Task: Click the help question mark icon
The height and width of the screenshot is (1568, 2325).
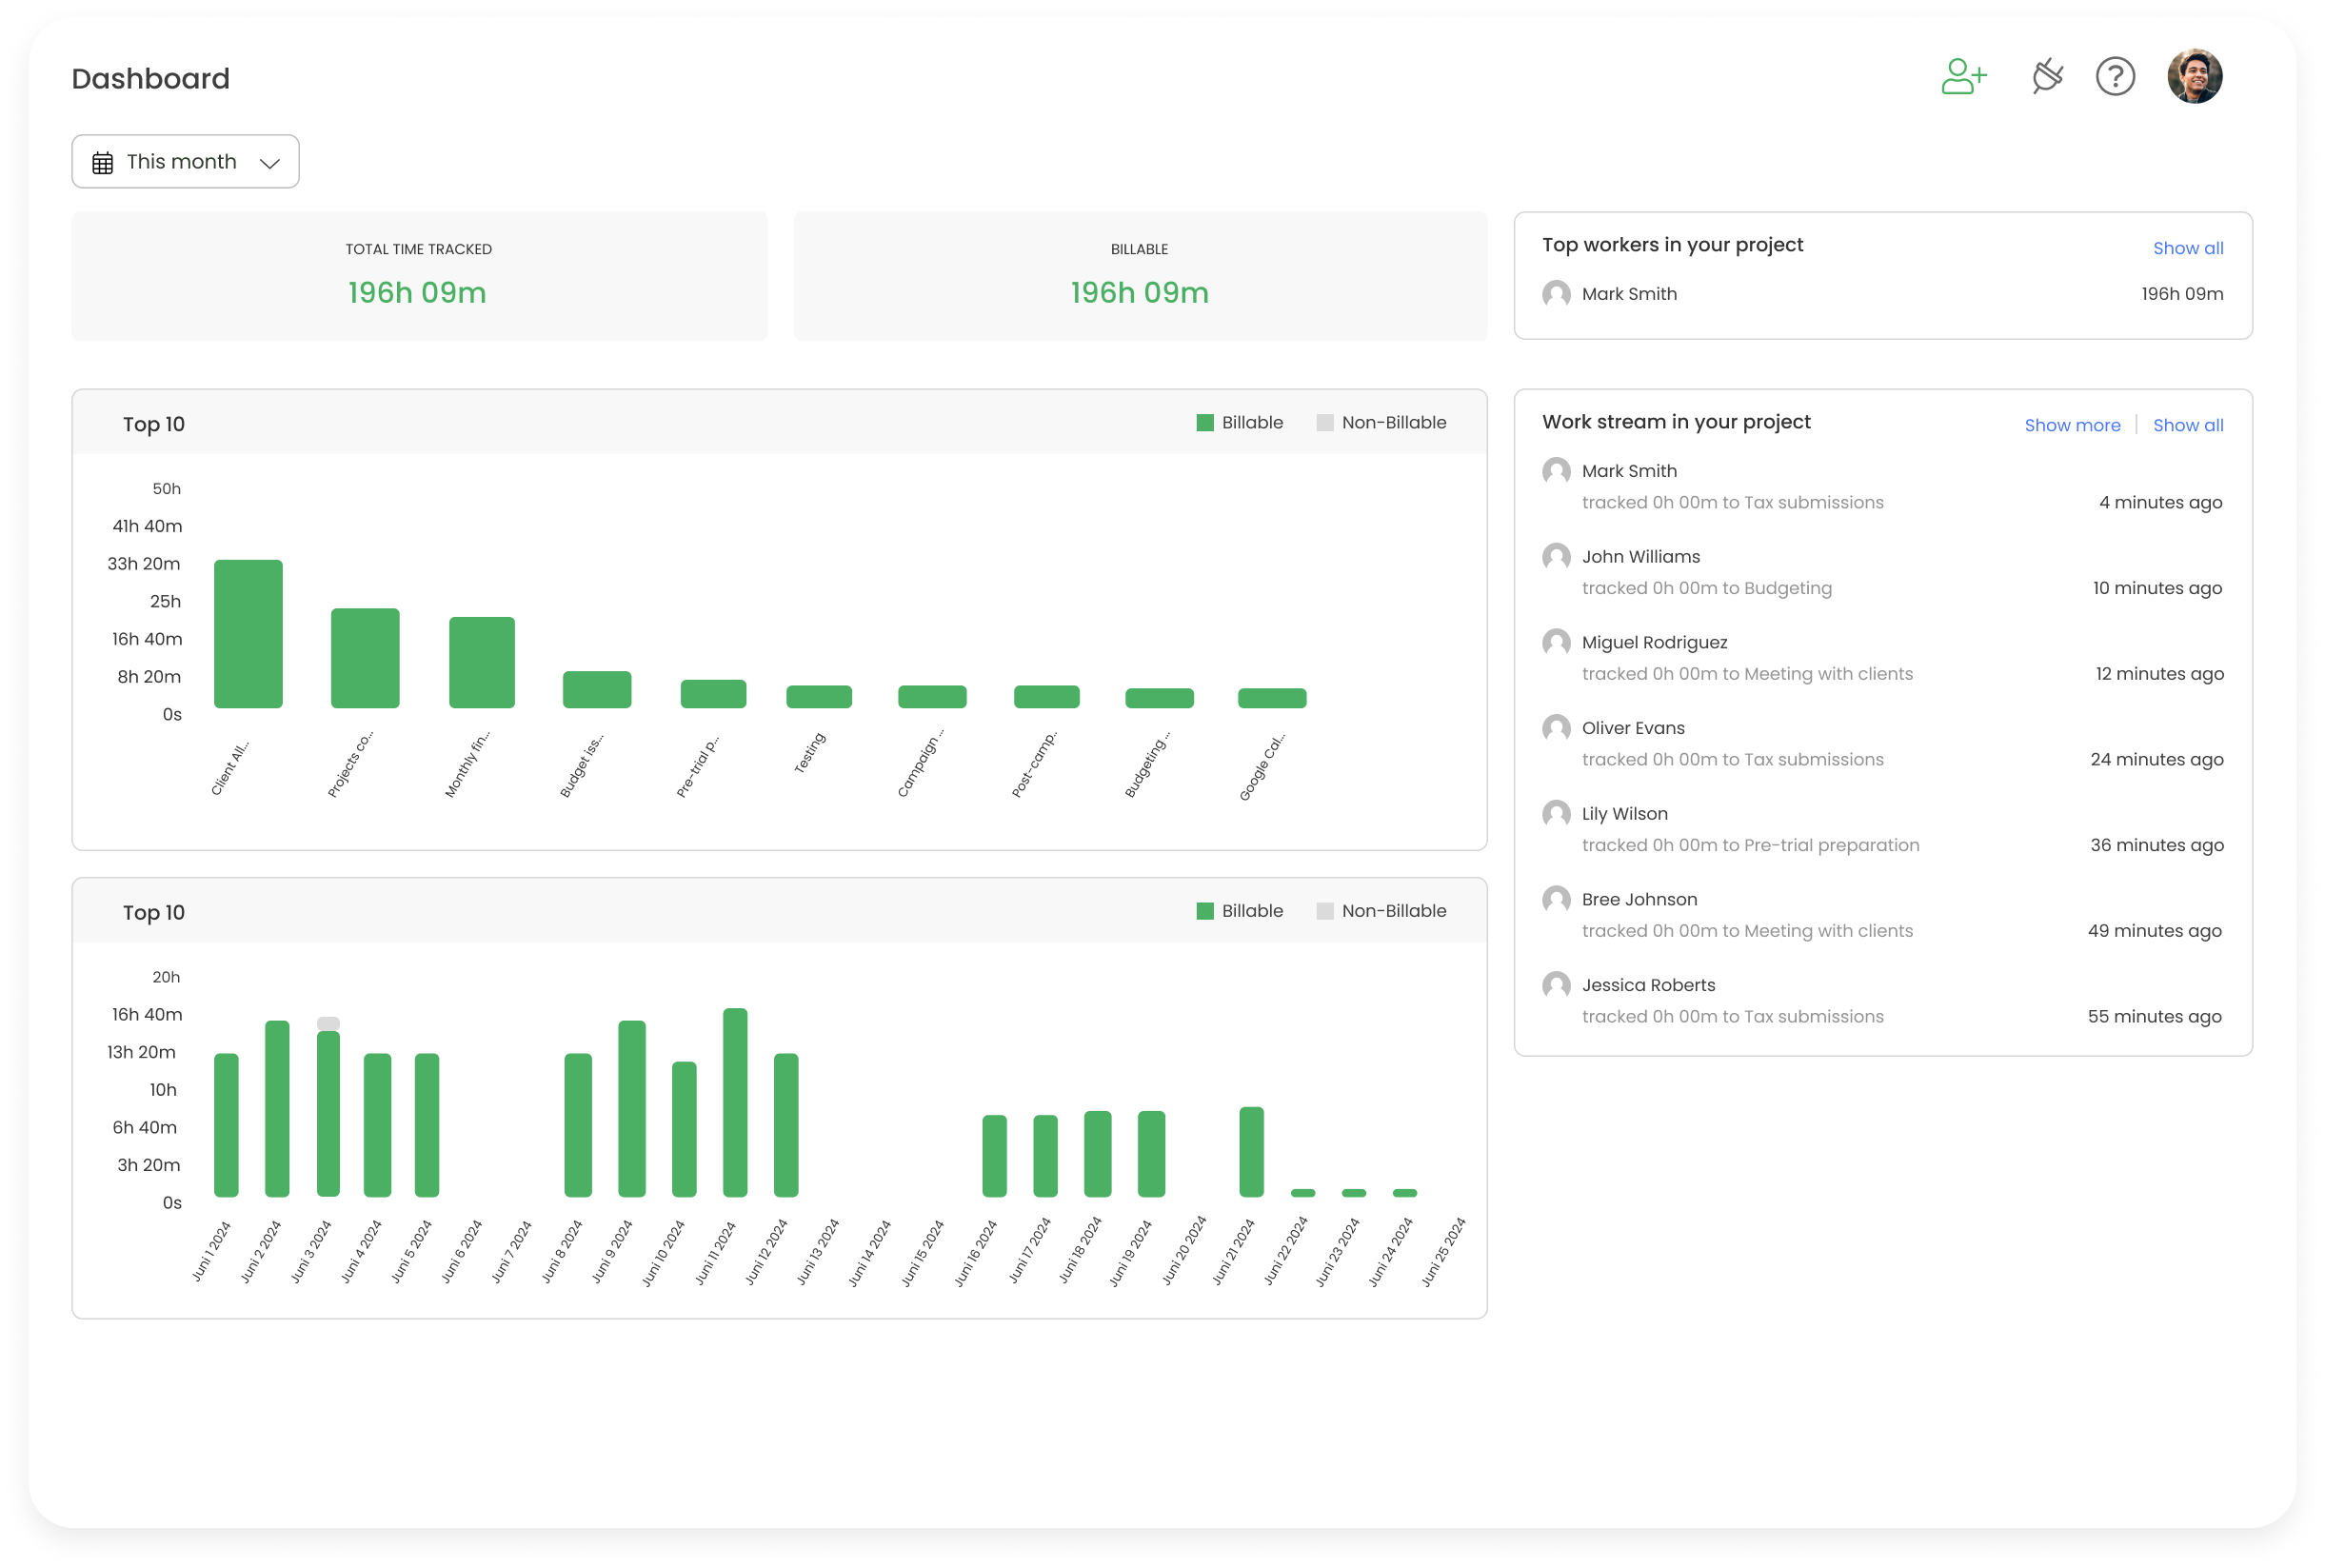Action: (2116, 75)
